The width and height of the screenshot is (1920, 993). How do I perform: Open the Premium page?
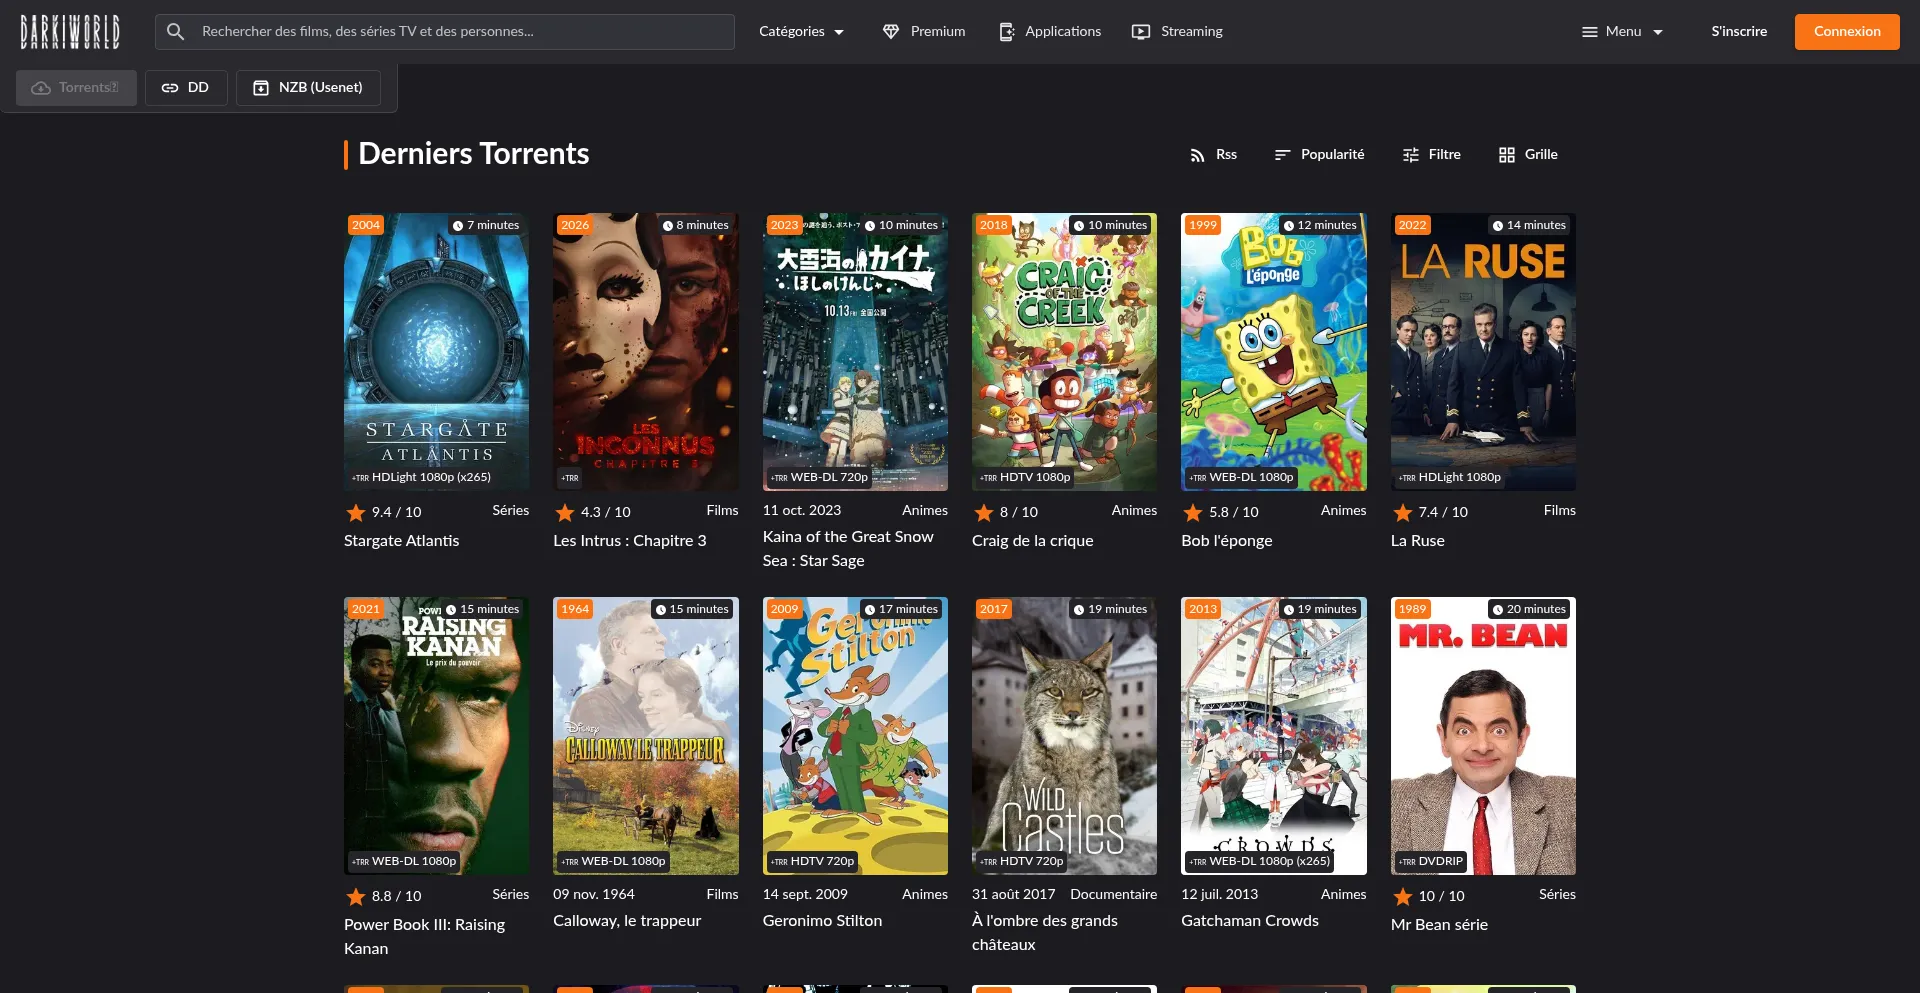pos(924,32)
